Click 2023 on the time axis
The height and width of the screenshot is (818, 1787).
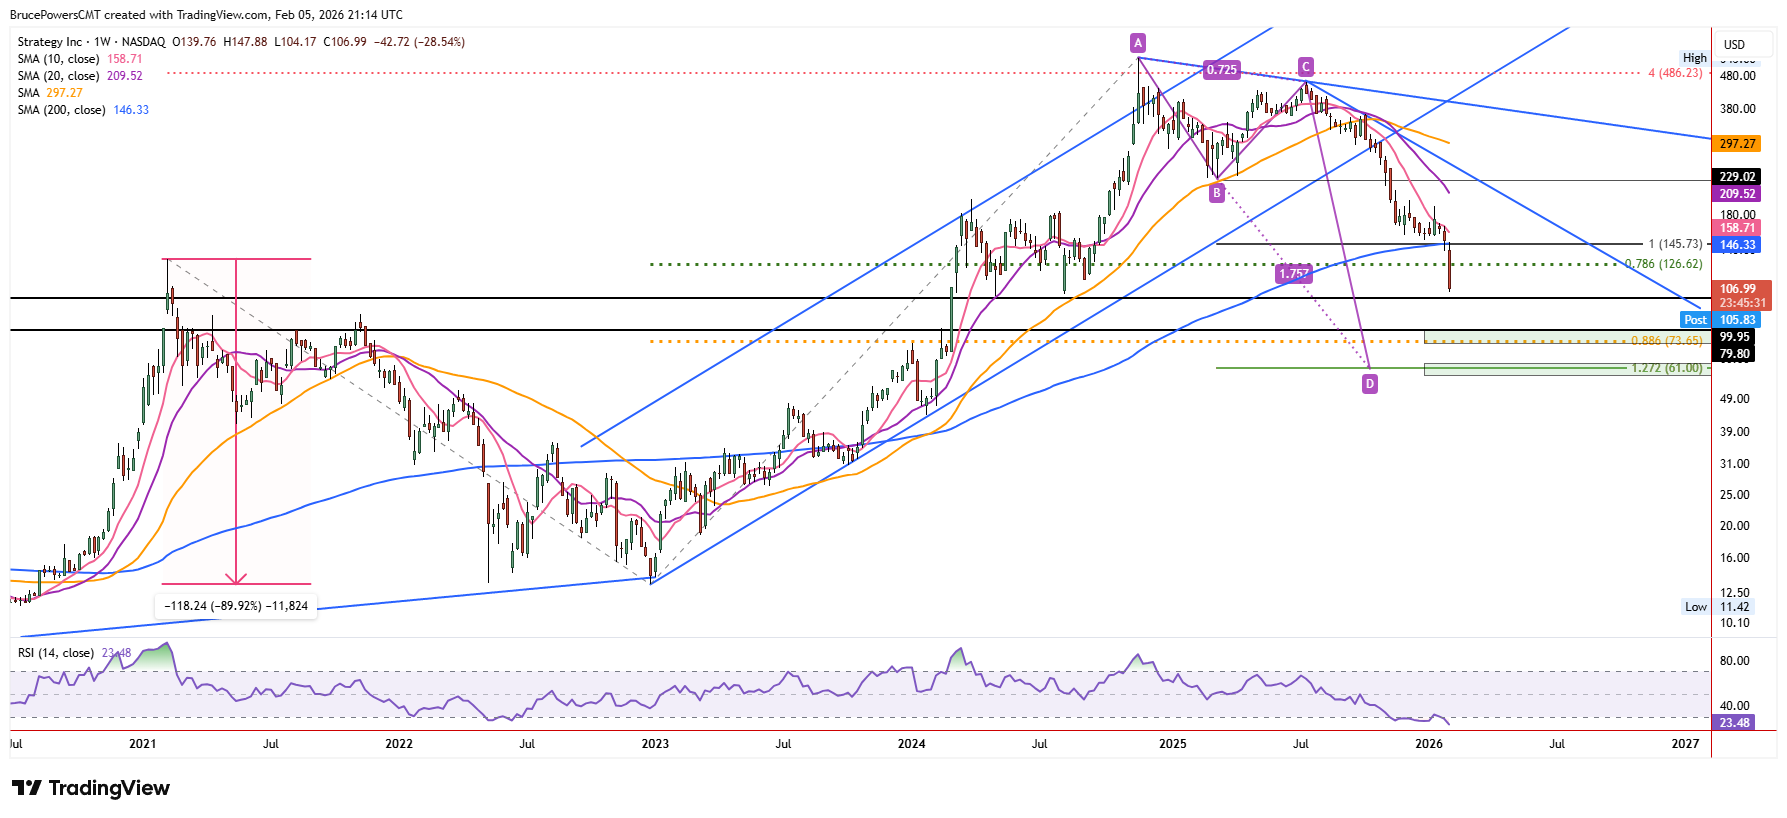coord(655,744)
